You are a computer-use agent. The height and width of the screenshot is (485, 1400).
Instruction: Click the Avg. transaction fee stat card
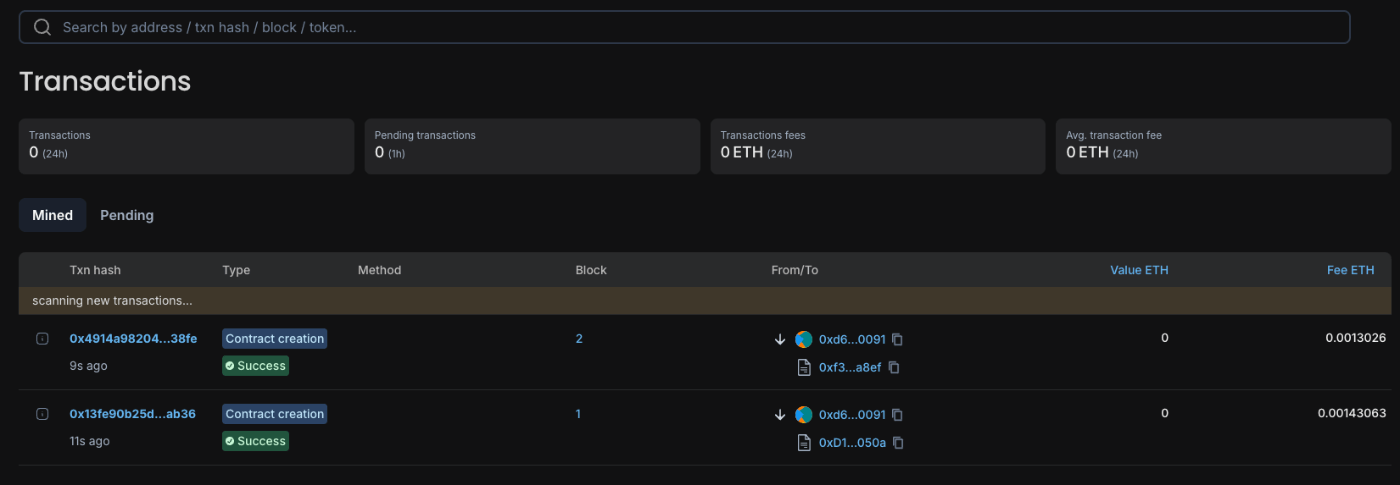(x=1223, y=146)
